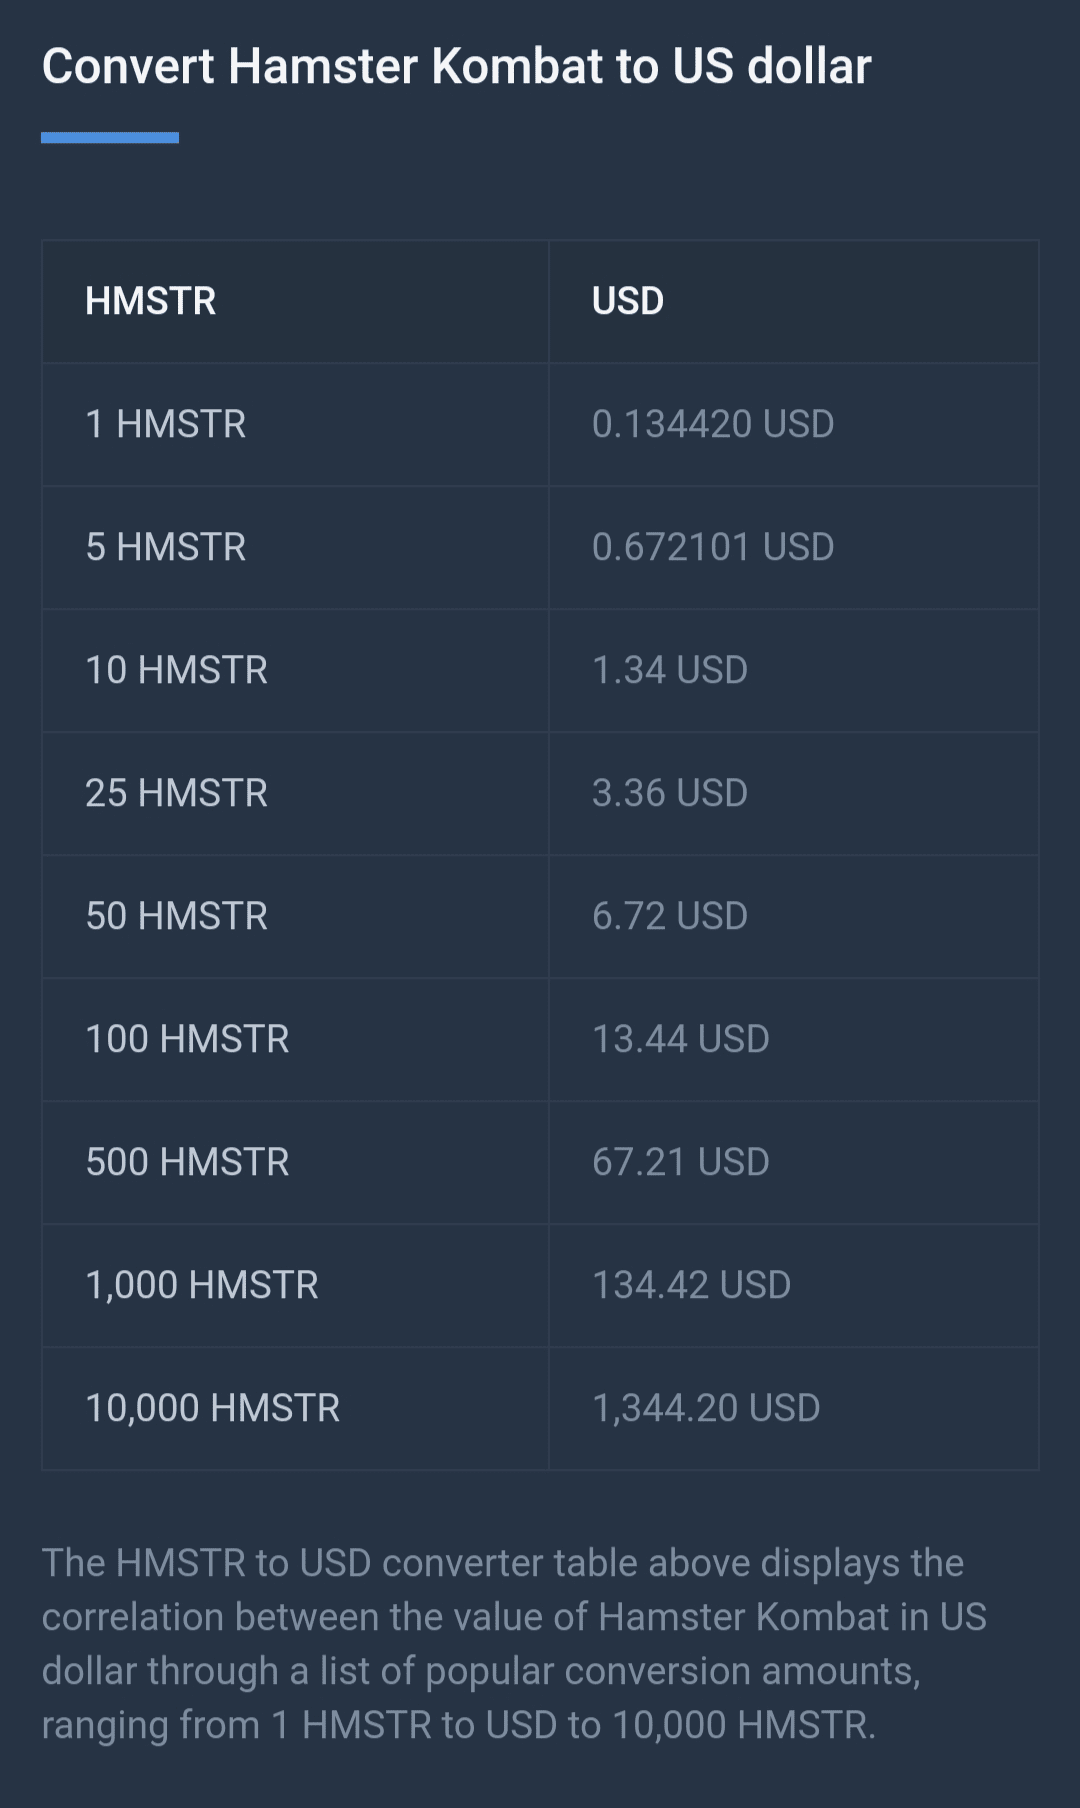1080x1808 pixels.
Task: Select the 13.44 USD value
Action: coord(681,1039)
